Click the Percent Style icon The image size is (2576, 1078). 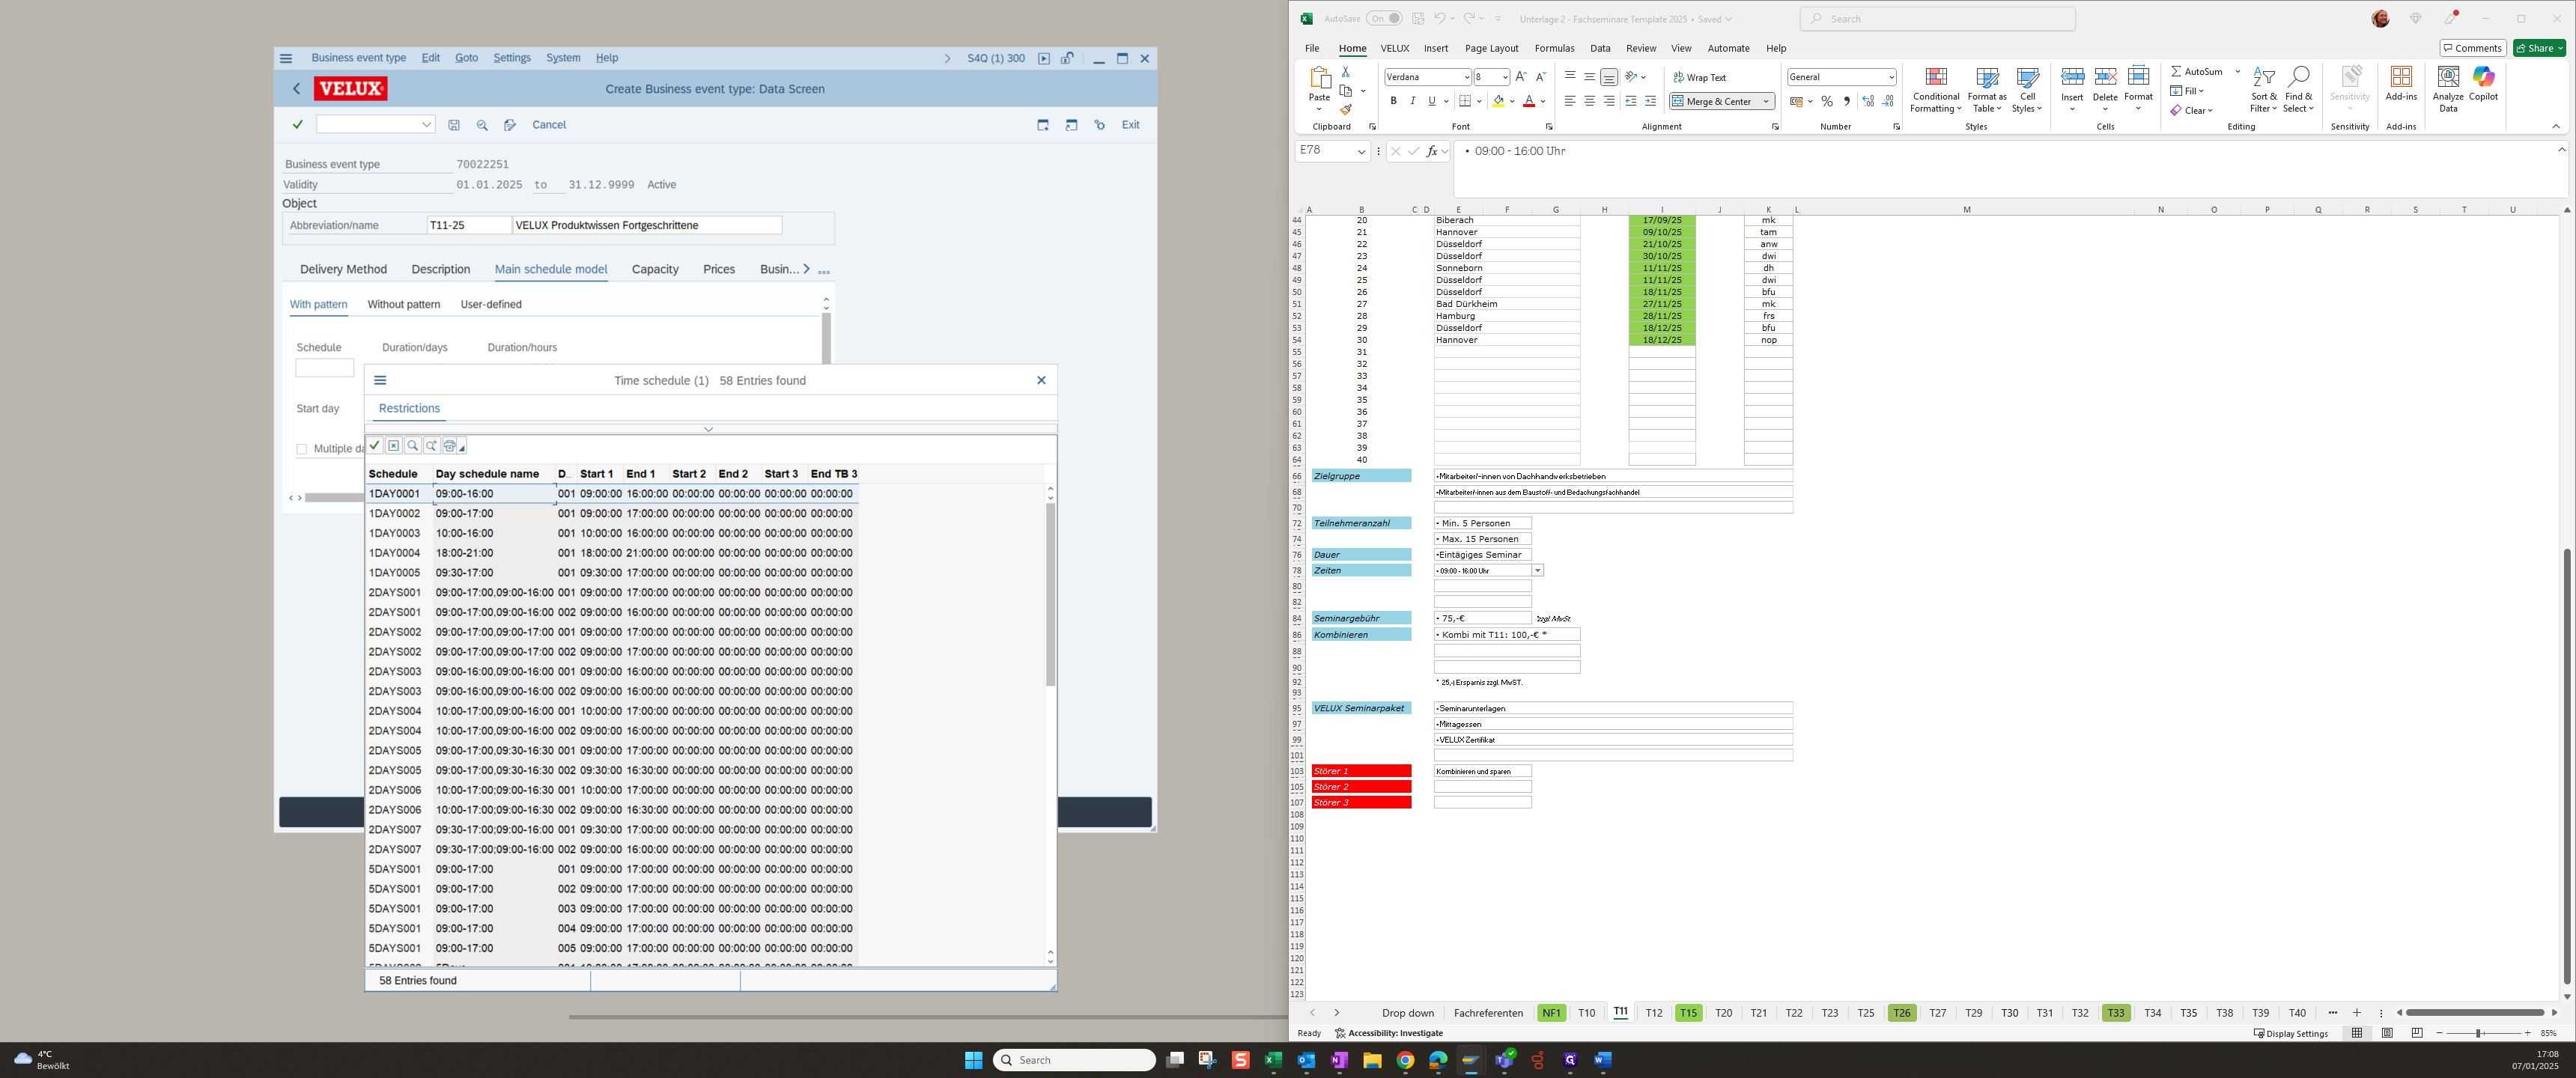pos(1827,101)
